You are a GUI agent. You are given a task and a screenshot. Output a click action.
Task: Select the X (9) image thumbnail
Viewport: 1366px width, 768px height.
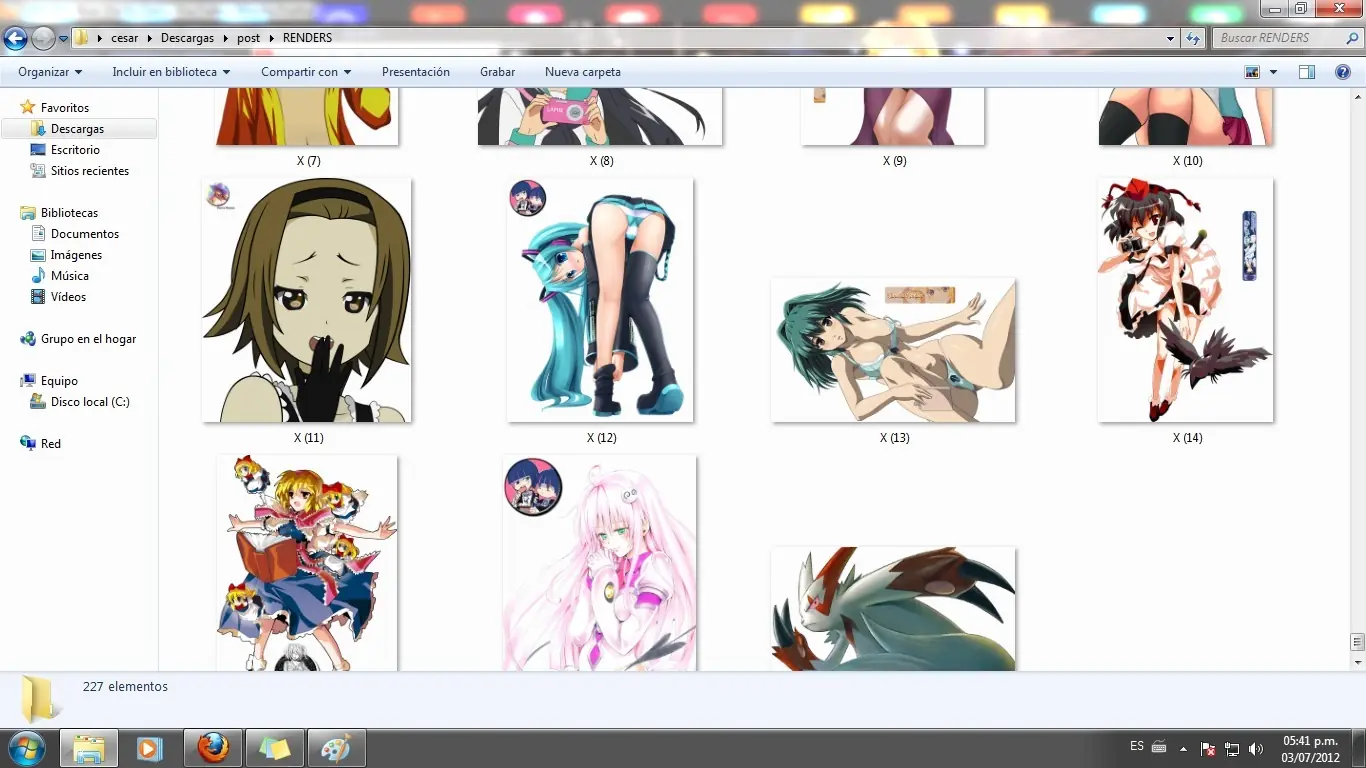pos(893,116)
